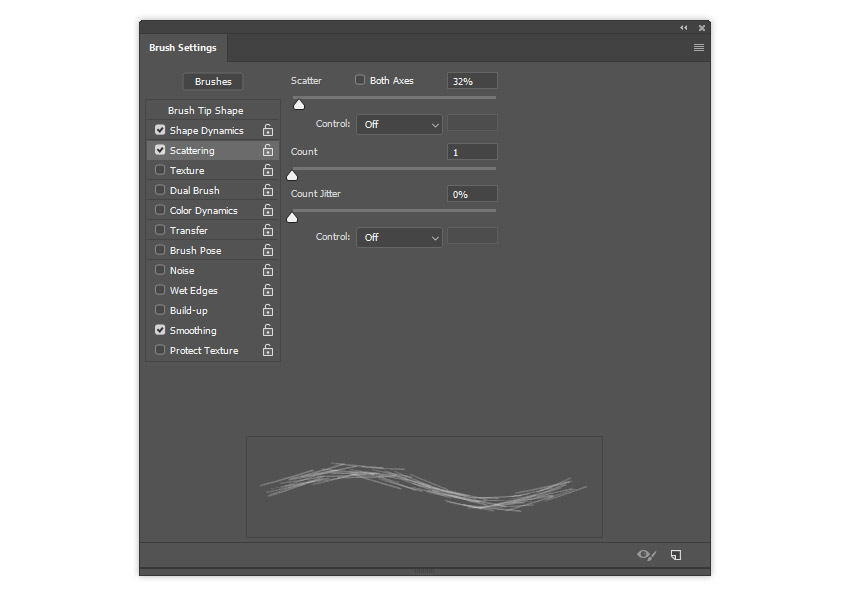850x596 pixels.
Task: Click the Count value field showing 1
Action: [472, 152]
